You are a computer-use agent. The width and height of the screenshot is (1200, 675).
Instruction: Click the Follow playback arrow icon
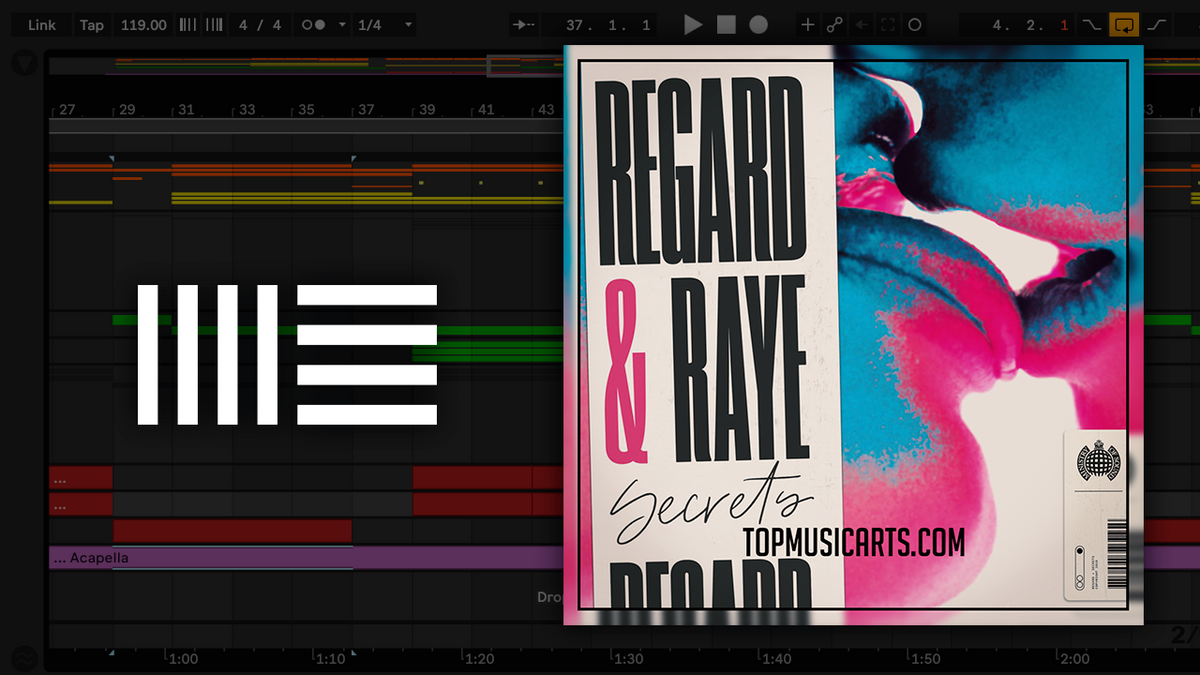point(524,24)
